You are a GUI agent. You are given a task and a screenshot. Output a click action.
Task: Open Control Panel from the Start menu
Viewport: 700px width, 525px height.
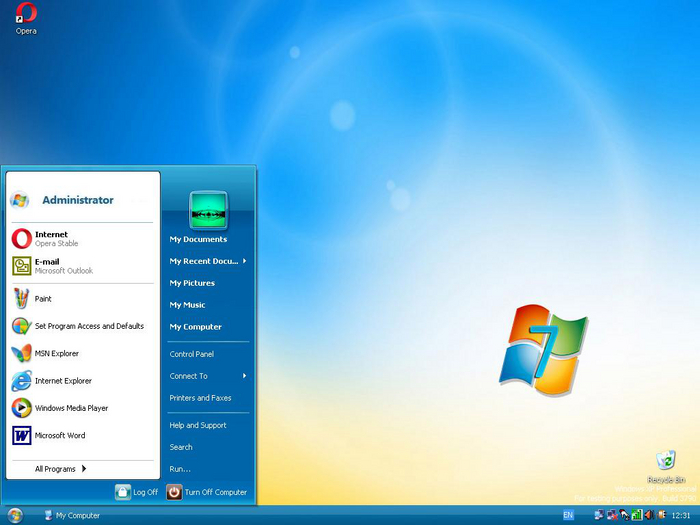pyautogui.click(x=191, y=354)
